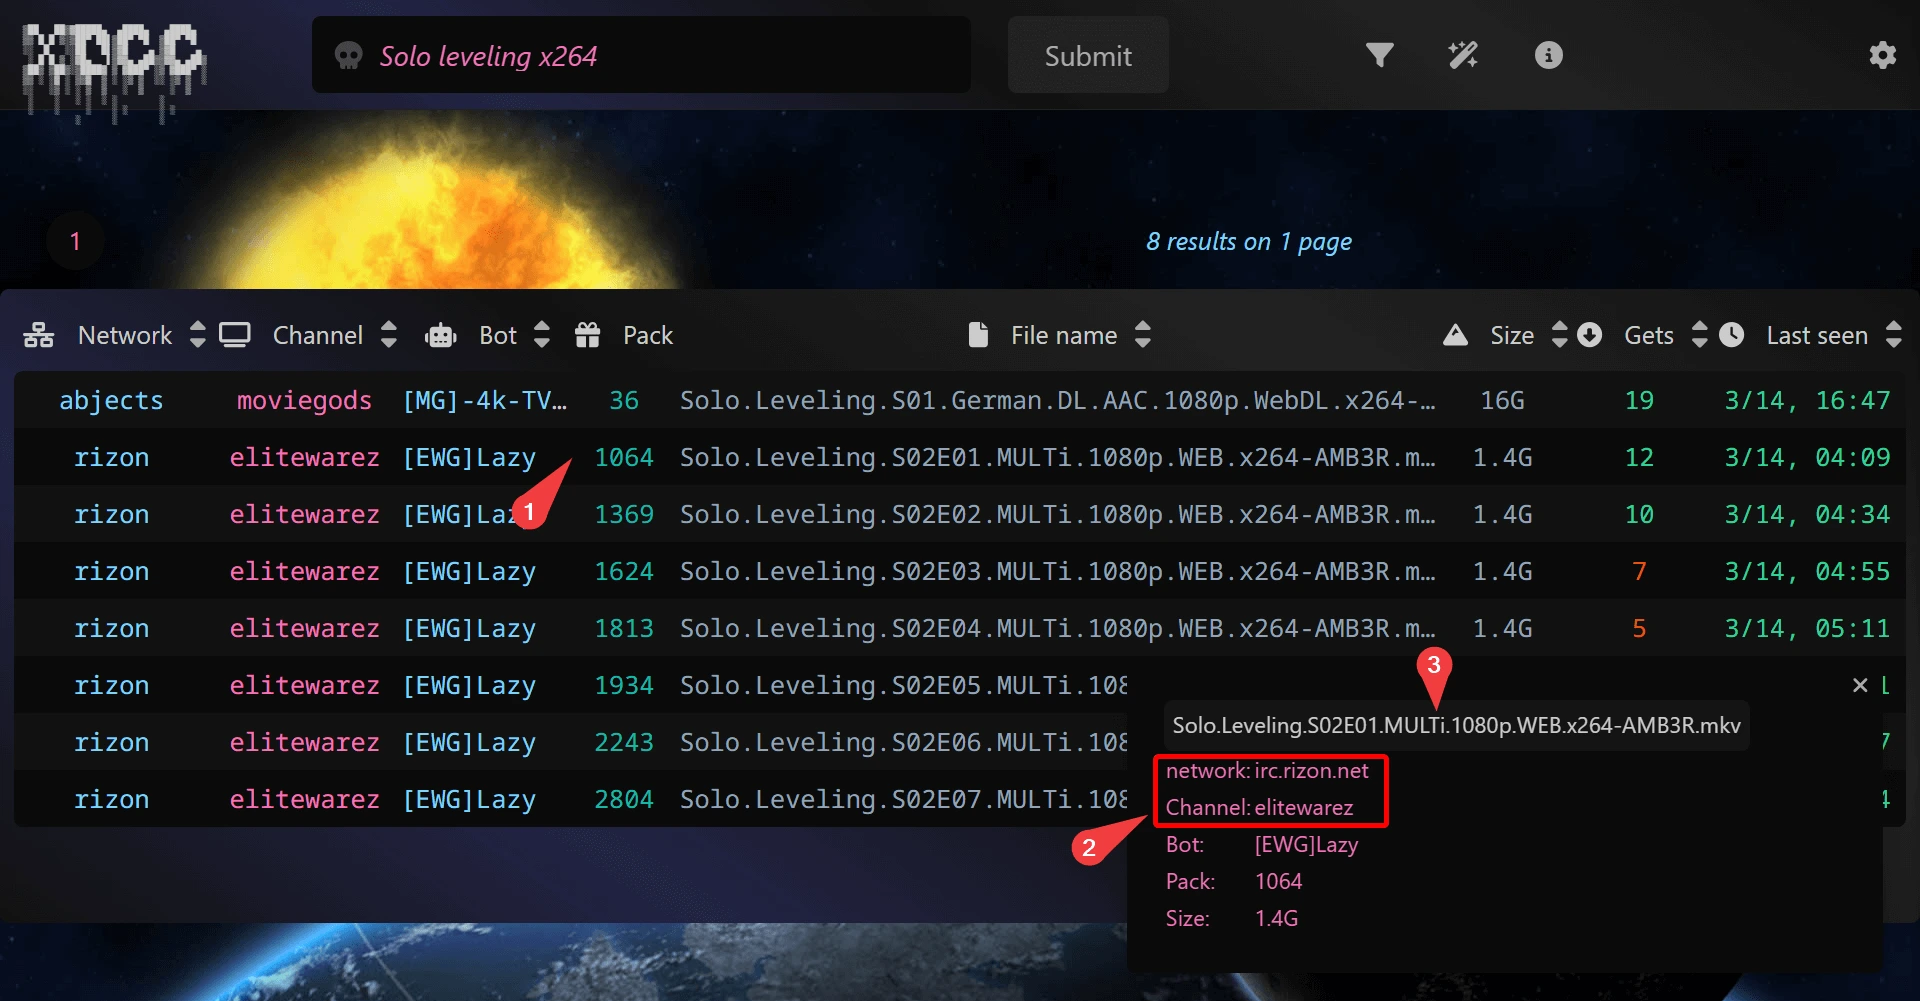Open settings with the gear icon
Screen dimensions: 1920x1001
click(x=1883, y=55)
